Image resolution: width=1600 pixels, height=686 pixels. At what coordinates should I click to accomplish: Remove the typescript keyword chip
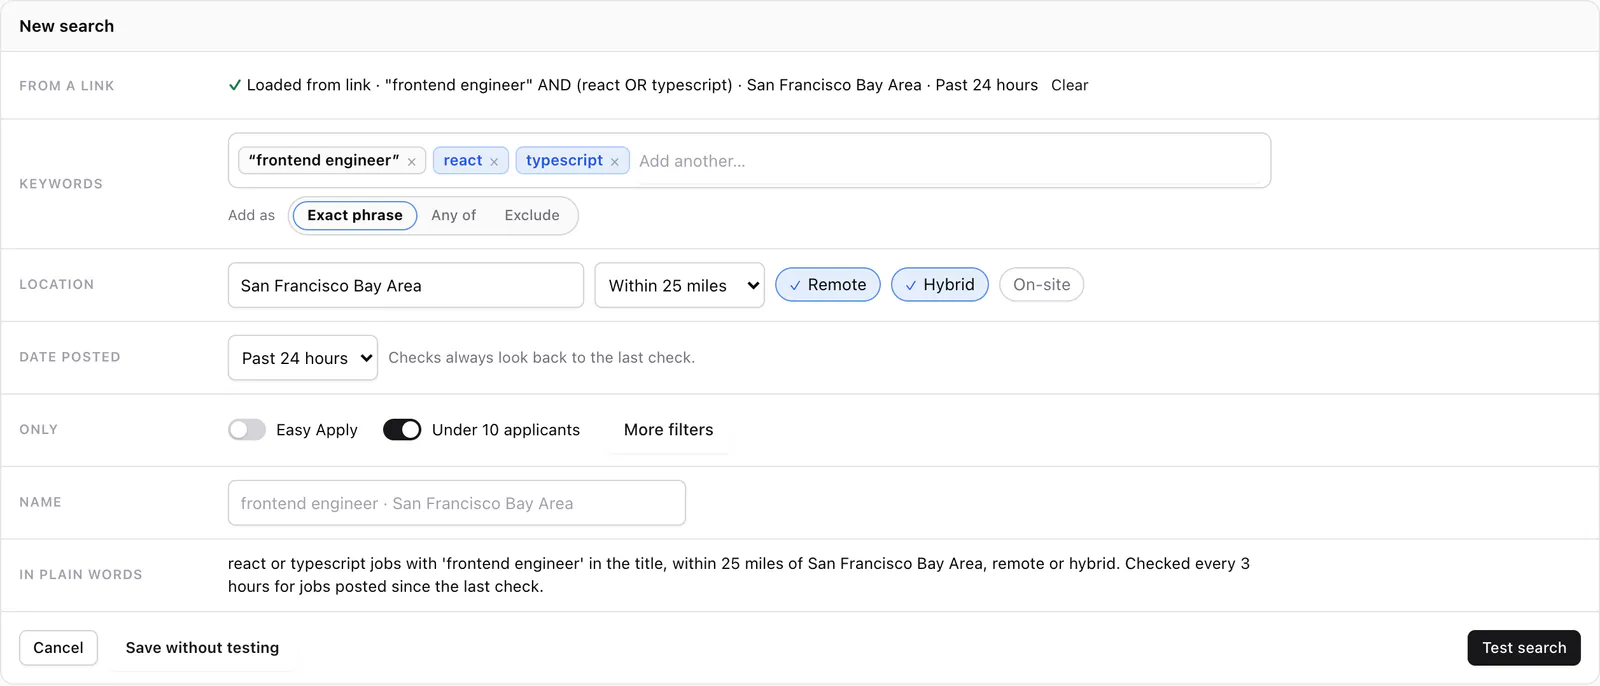pos(614,161)
